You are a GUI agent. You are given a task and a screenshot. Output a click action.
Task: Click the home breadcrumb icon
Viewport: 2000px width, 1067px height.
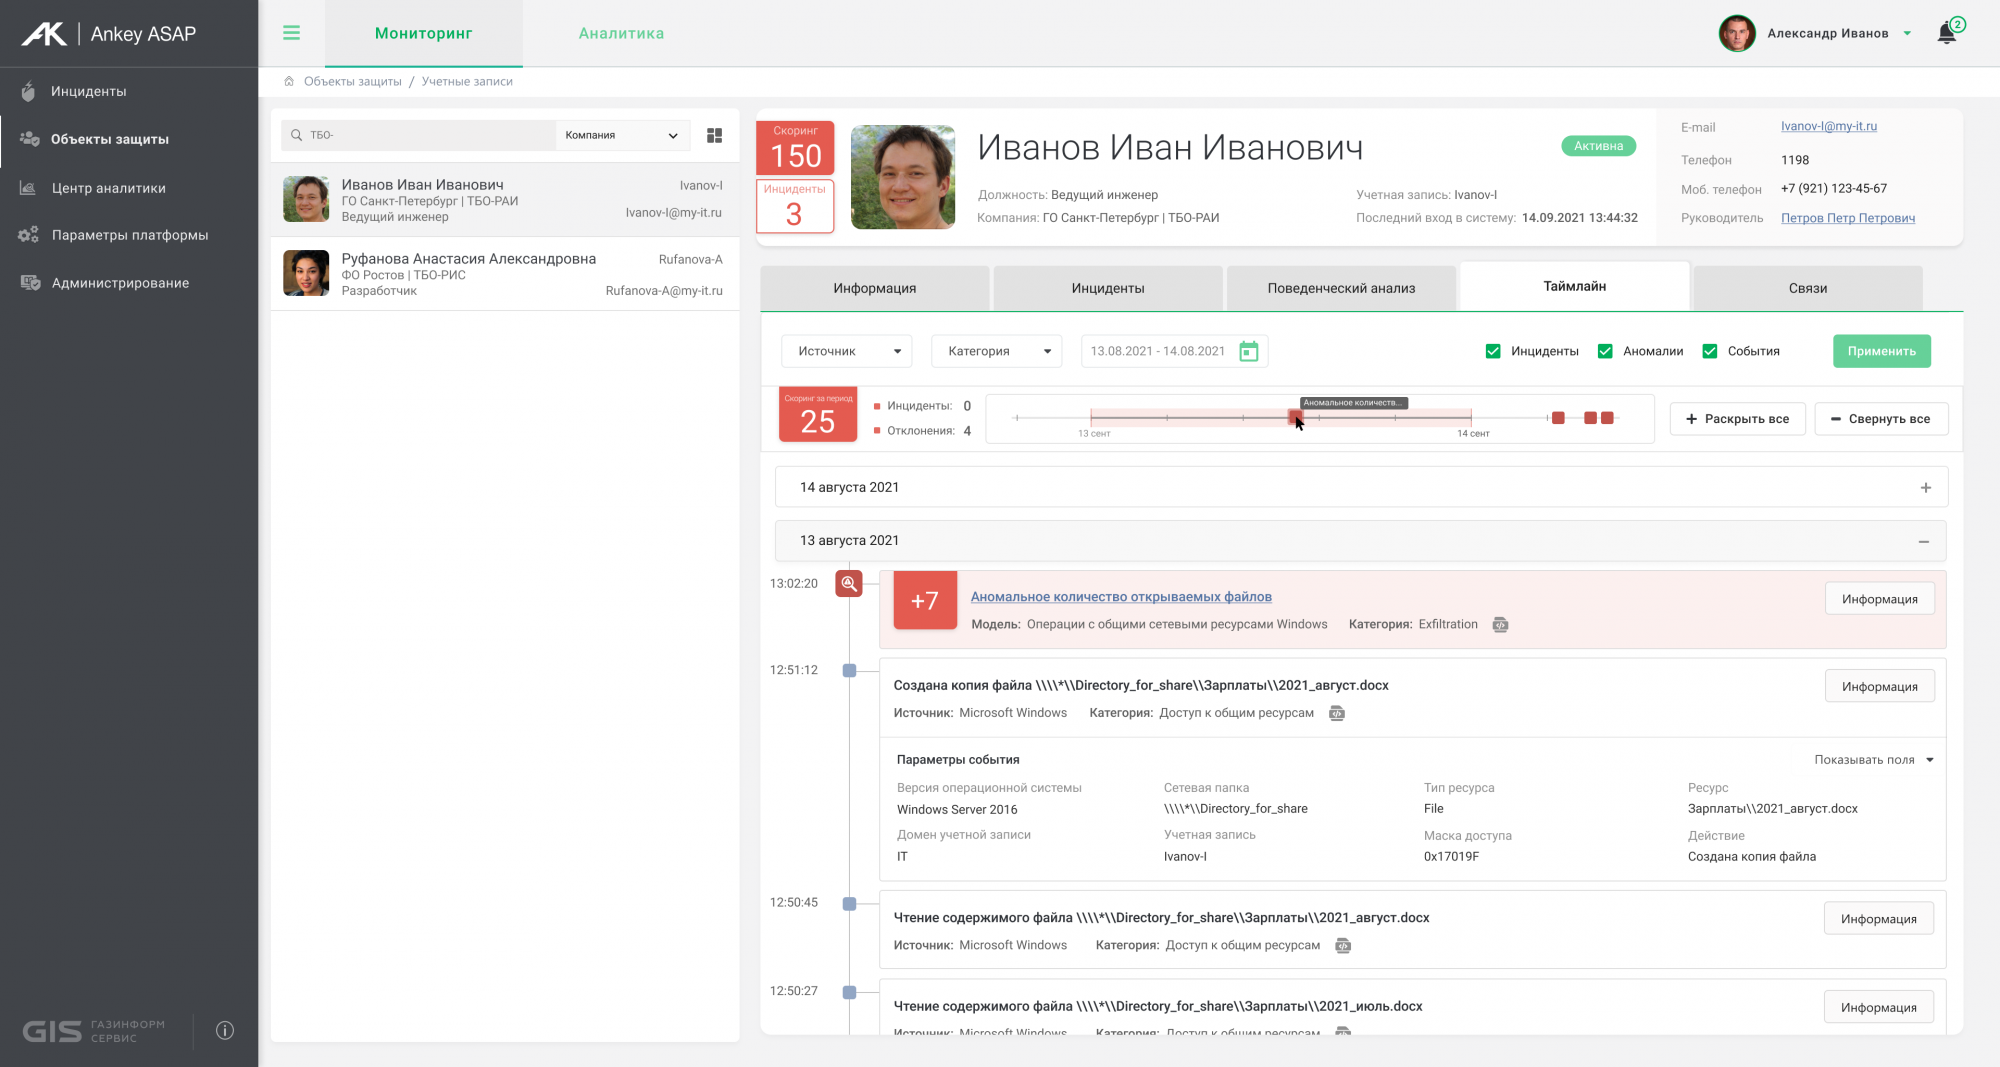click(289, 81)
